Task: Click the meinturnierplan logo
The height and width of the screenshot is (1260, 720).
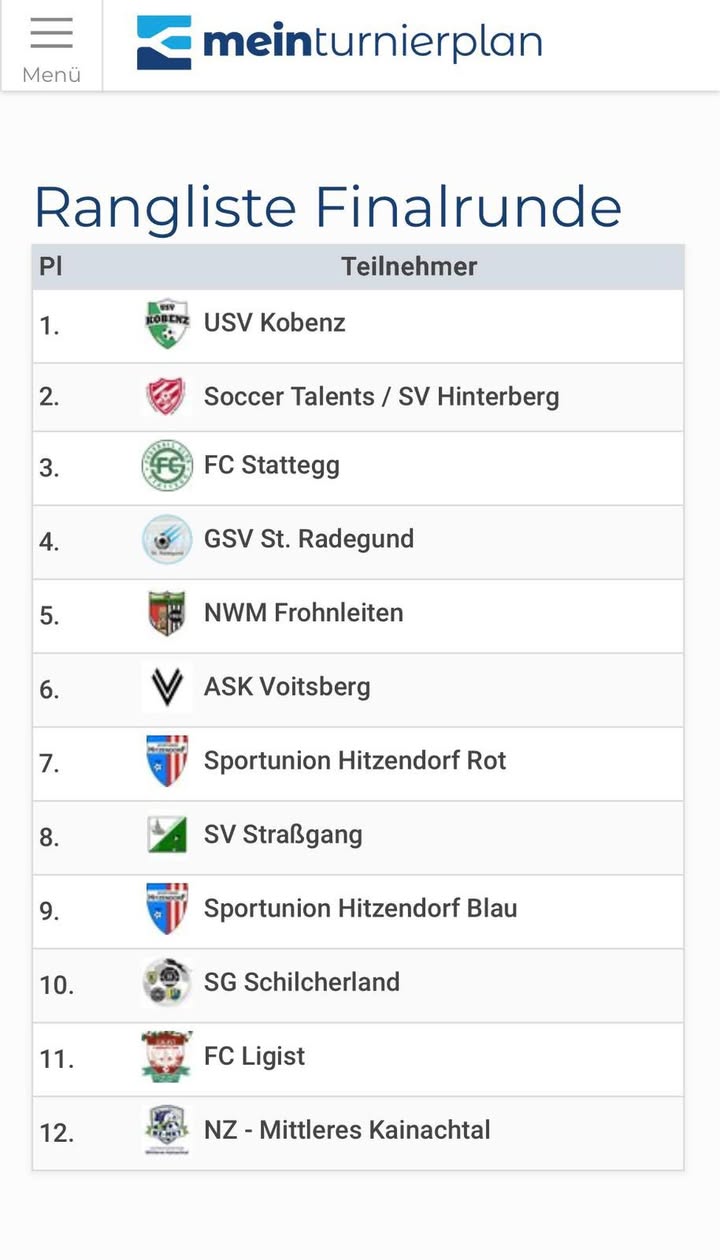Action: (339, 43)
